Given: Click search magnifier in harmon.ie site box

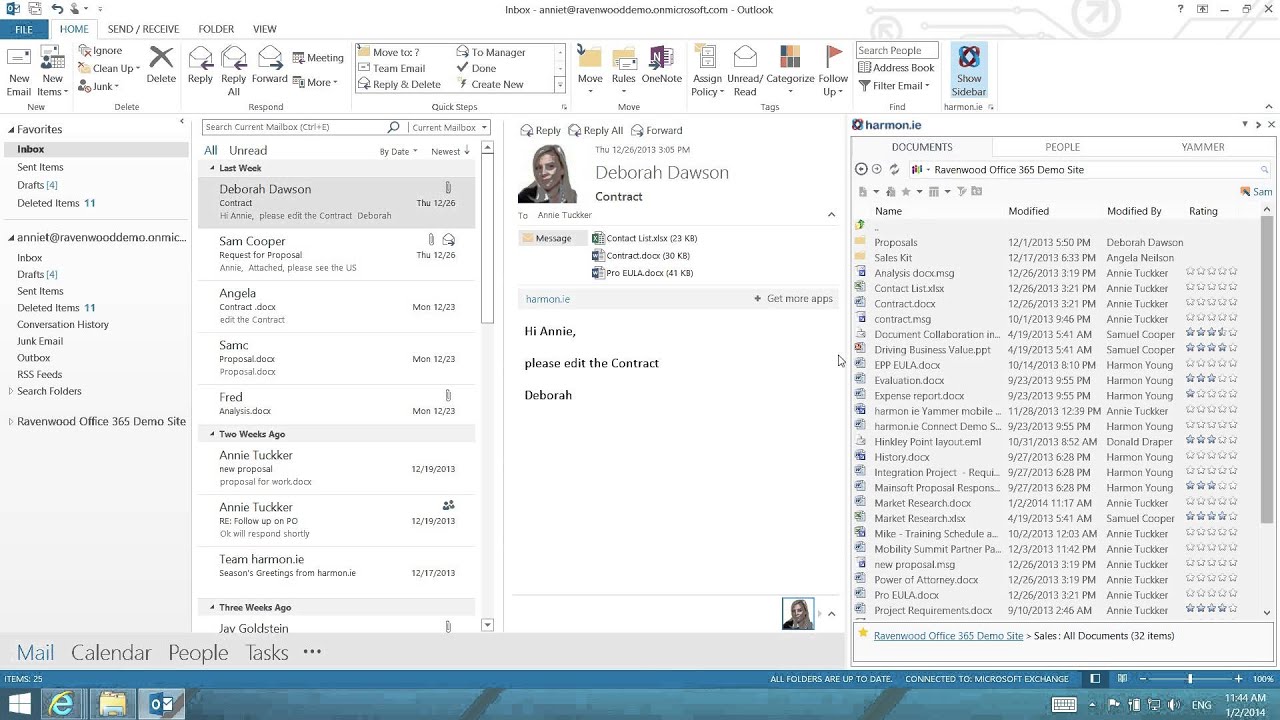Looking at the screenshot, I should tap(1264, 170).
